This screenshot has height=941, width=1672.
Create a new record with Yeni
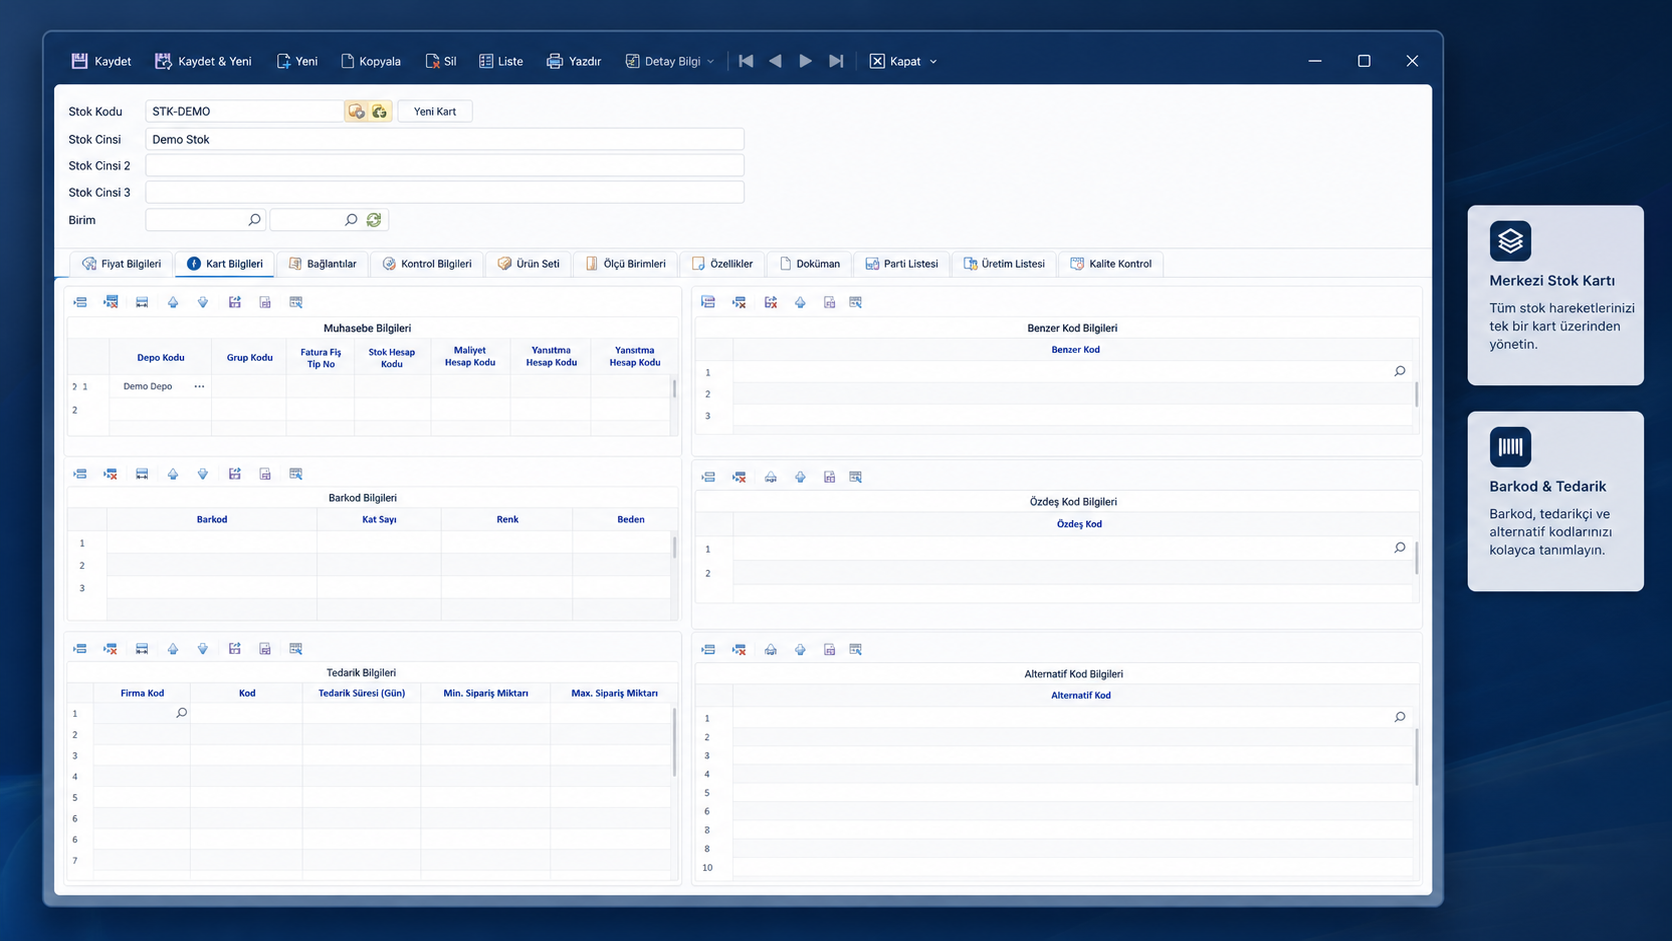click(297, 61)
